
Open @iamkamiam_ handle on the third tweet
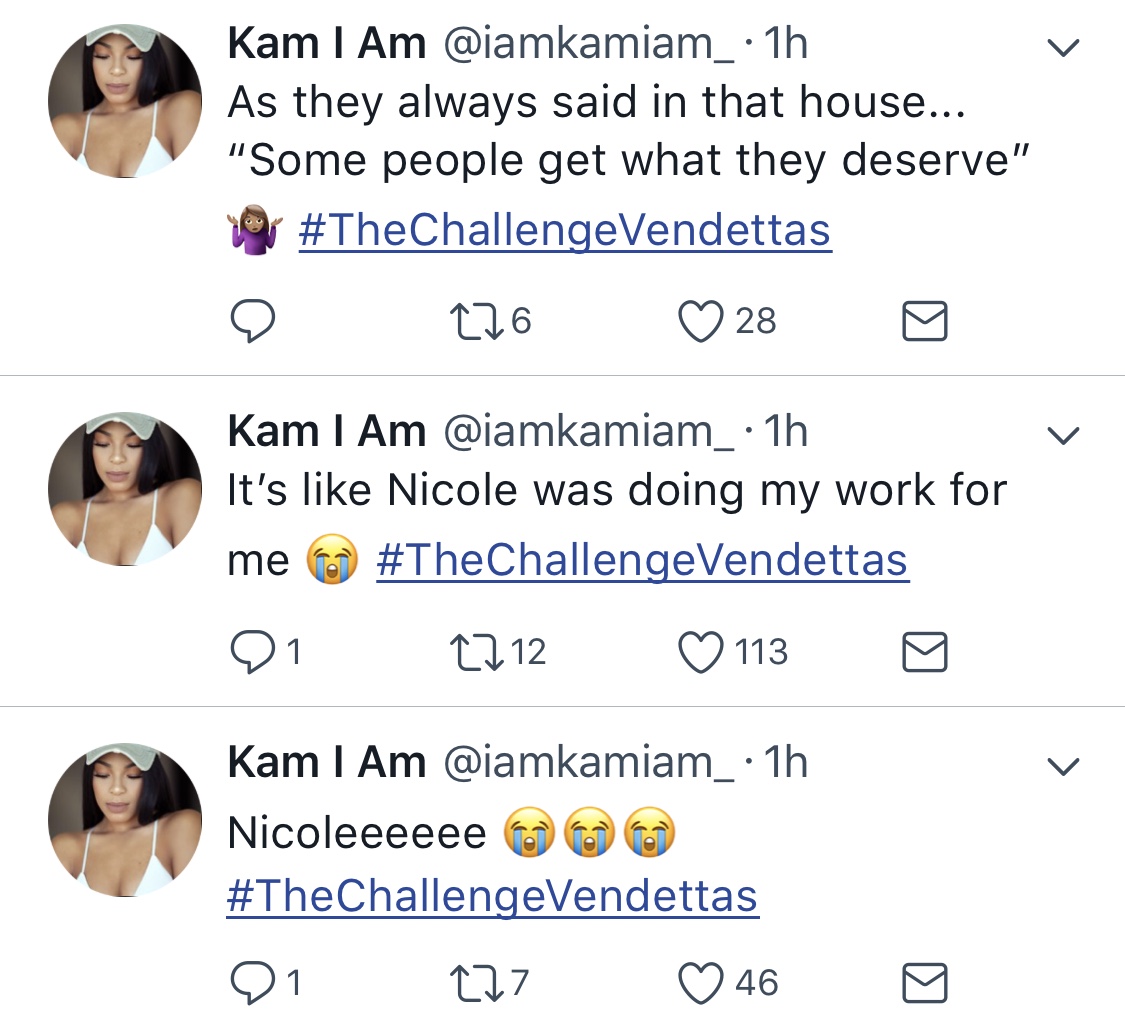click(588, 762)
